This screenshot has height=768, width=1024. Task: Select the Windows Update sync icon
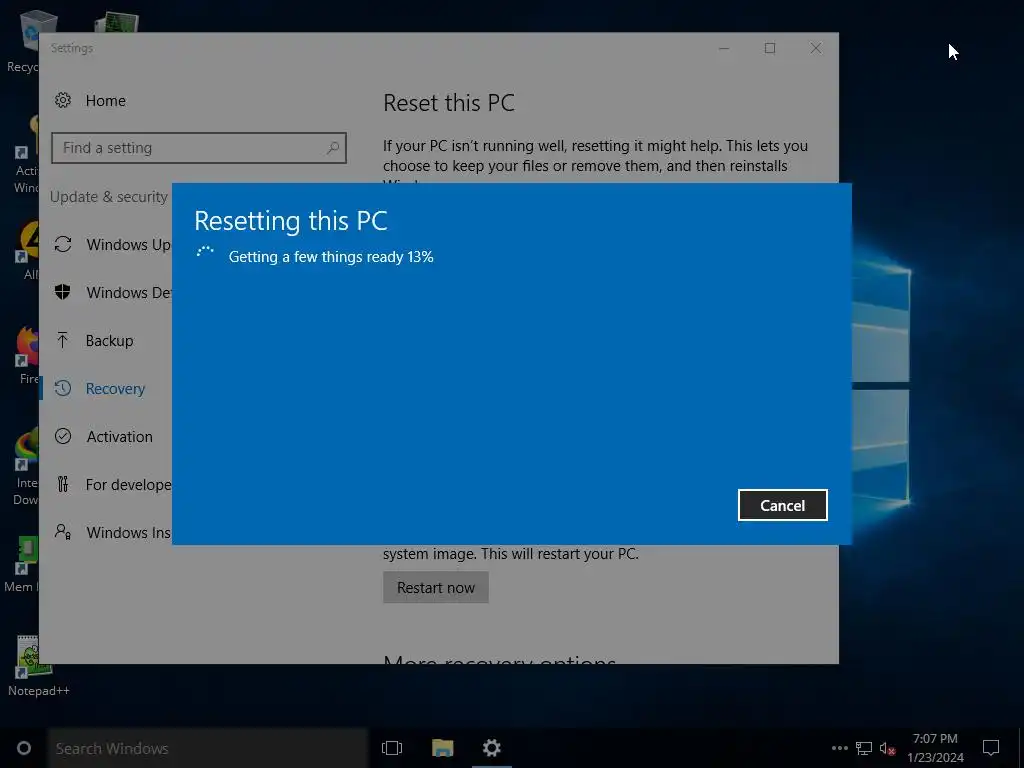tap(63, 244)
